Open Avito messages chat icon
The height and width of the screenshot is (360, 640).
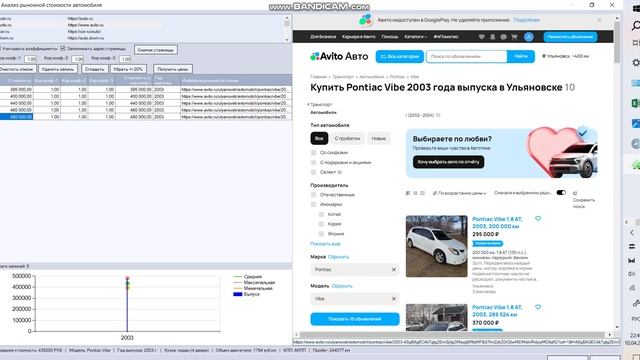click(x=504, y=37)
